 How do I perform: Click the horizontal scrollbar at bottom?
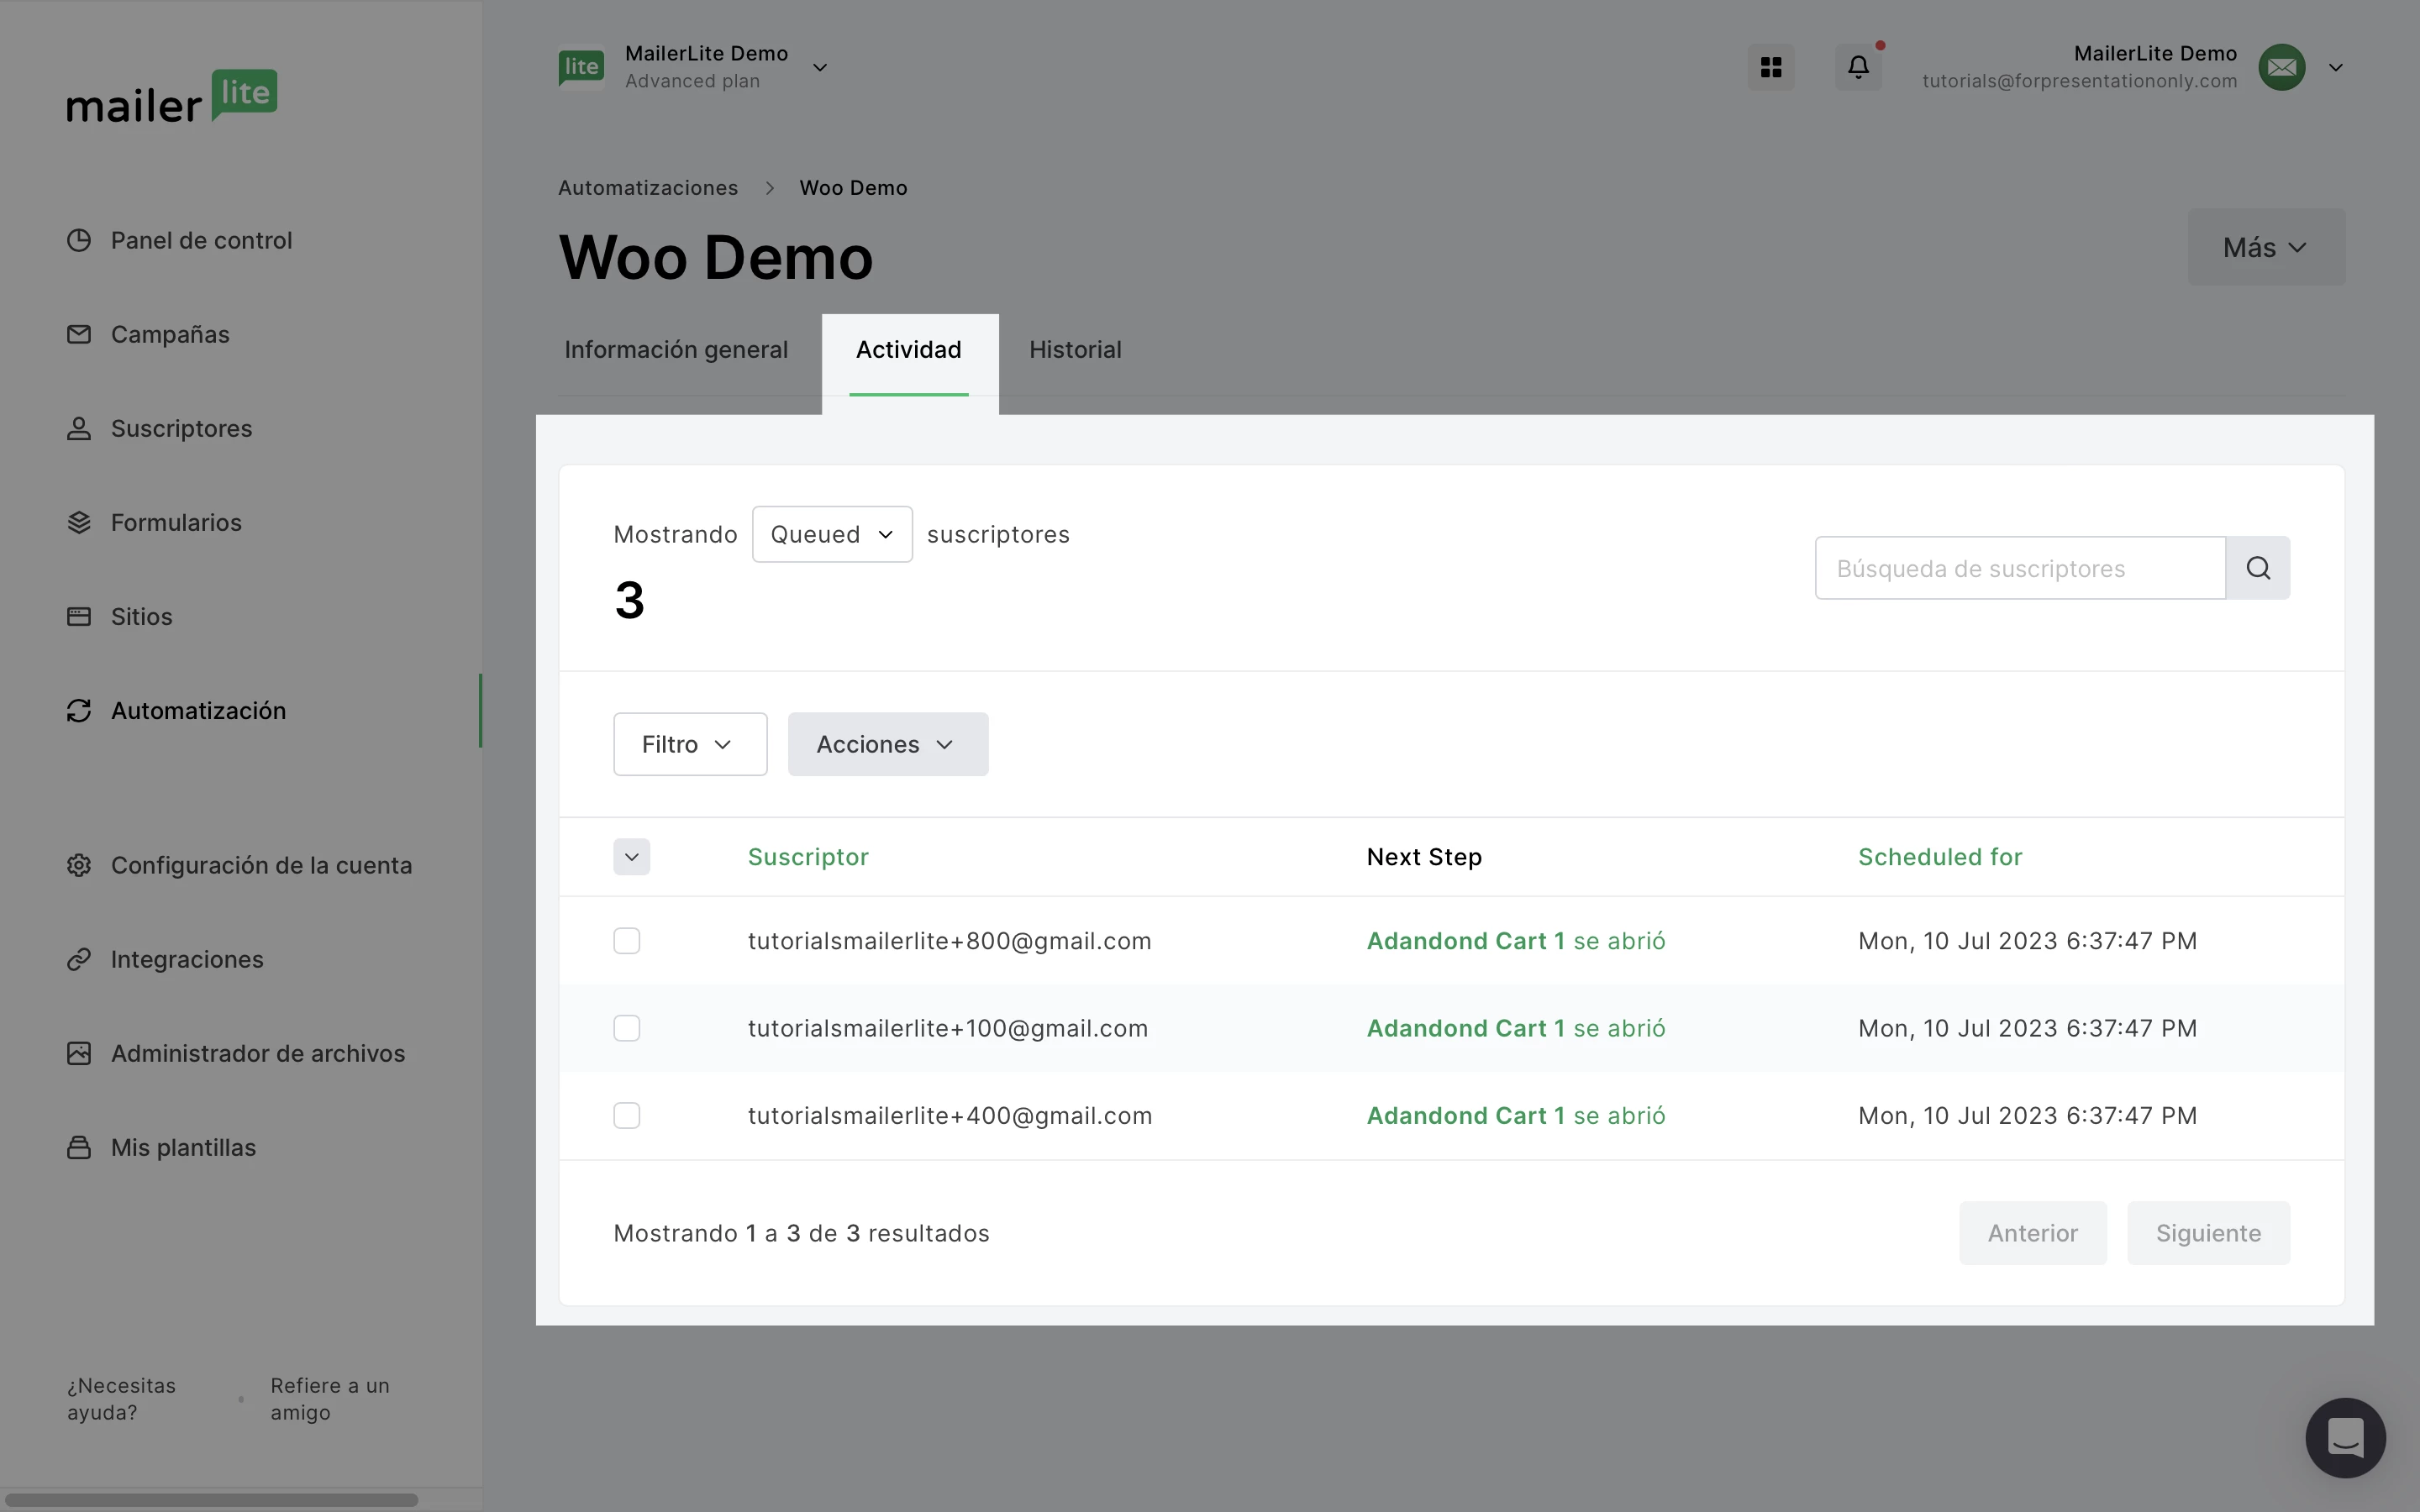212,1499
